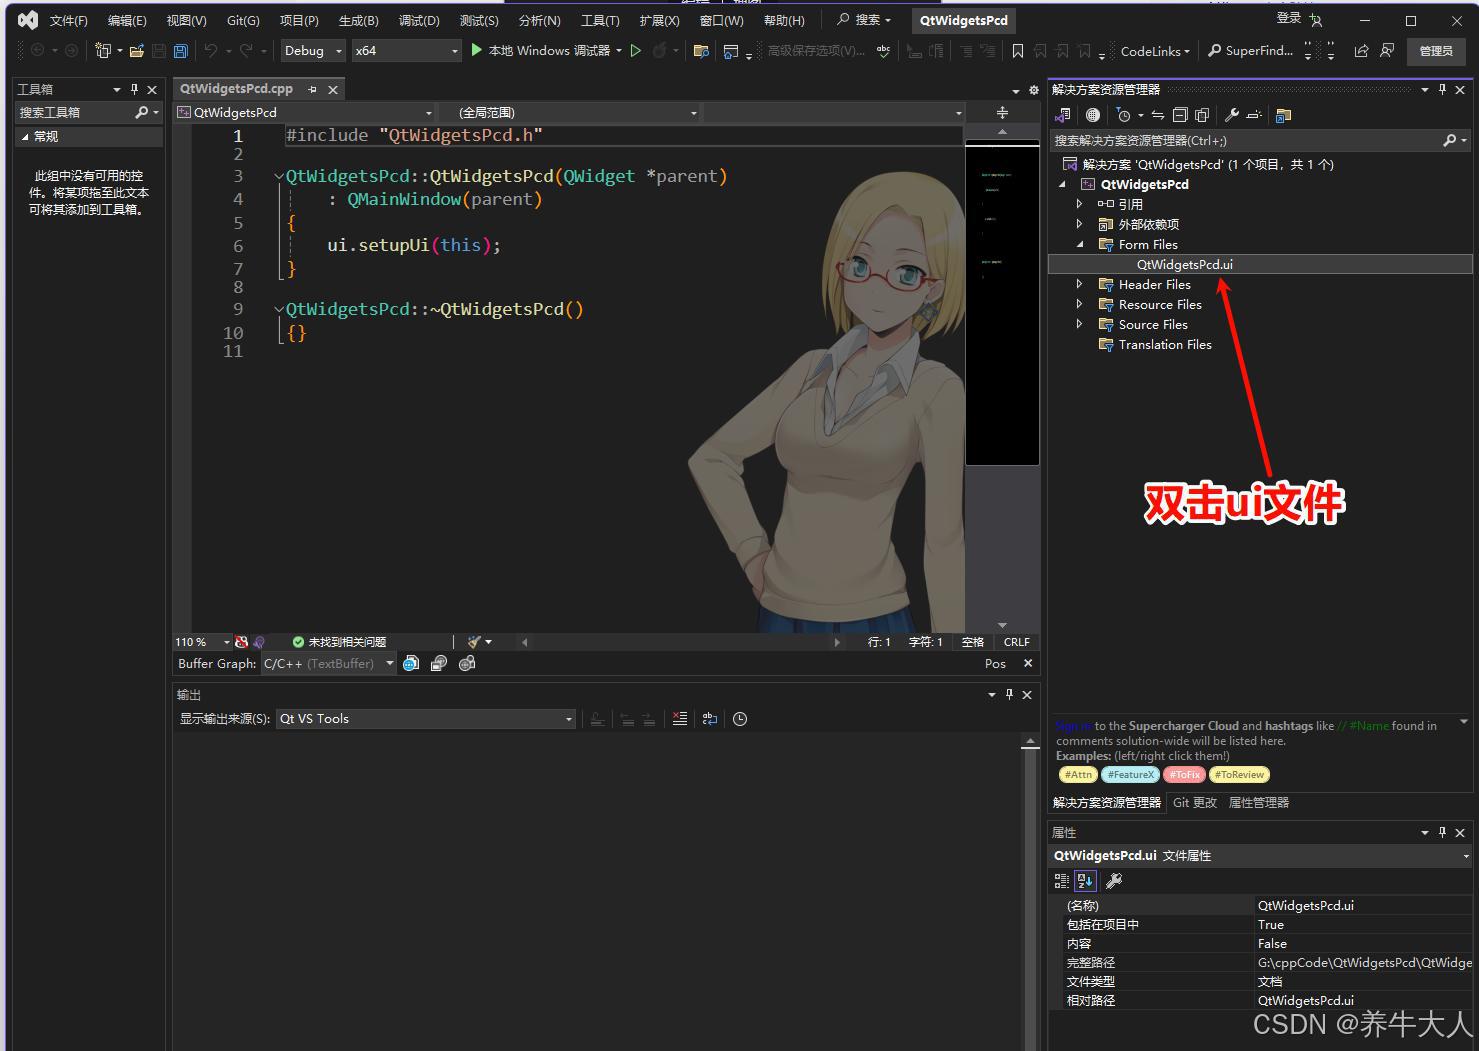Screen dimensions: 1479x1051
Task: Expand the Resource Files folder
Action: 1079,304
